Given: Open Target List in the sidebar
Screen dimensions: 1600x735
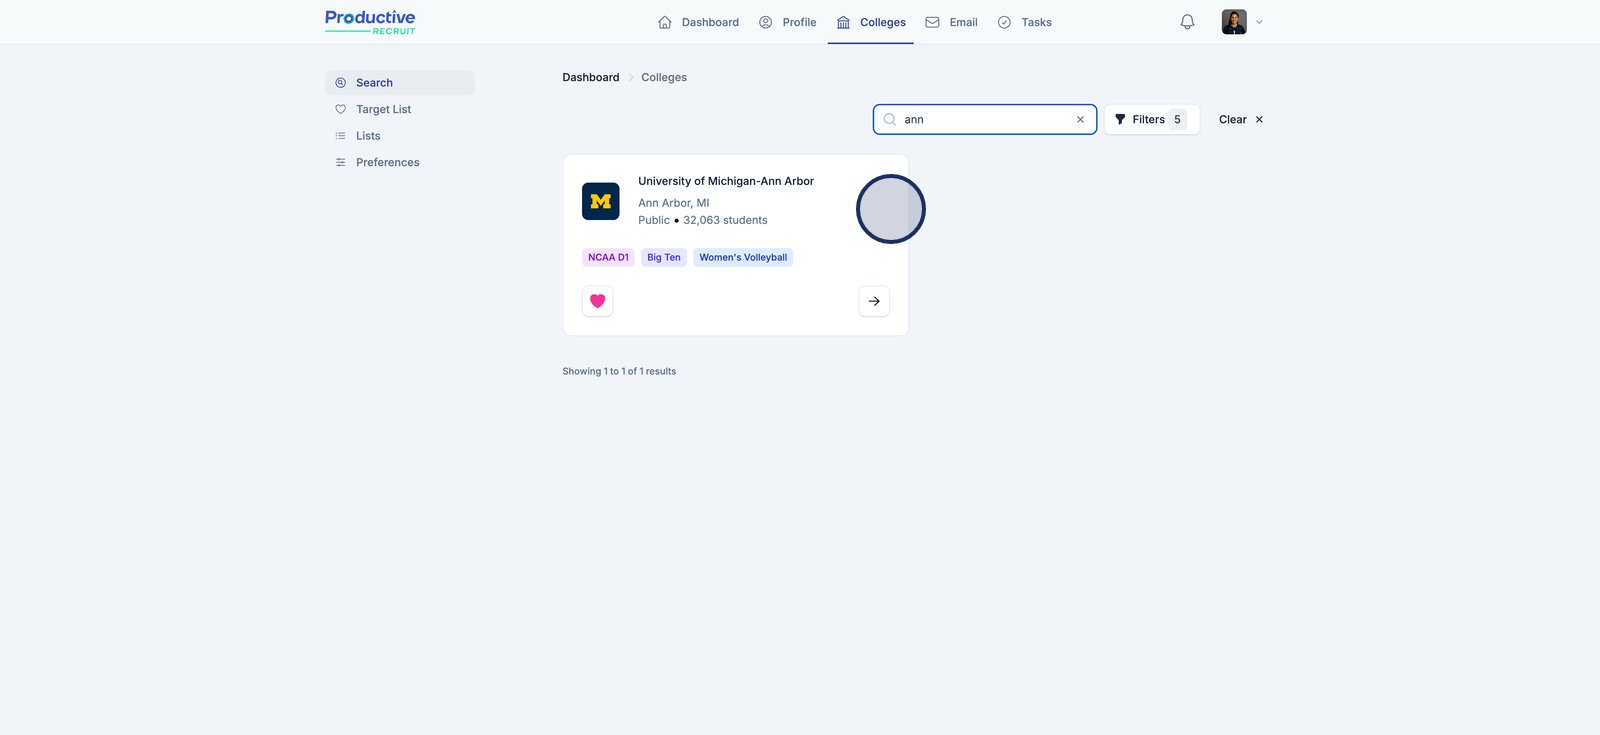Looking at the screenshot, I should point(400,109).
